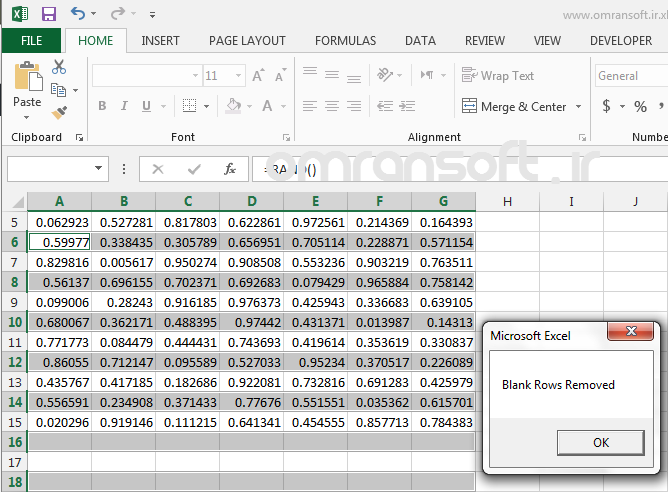Click the Insert Function fx icon
668x492 pixels.
click(x=230, y=169)
